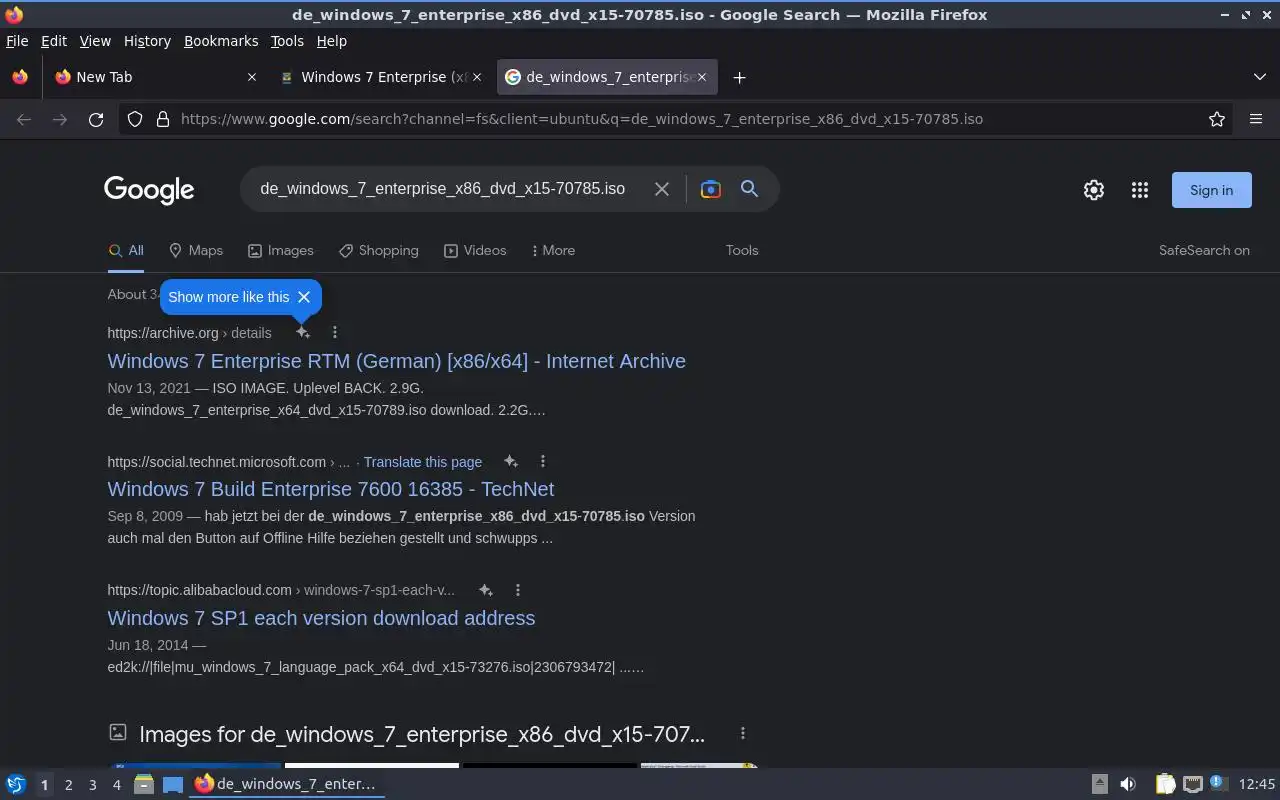Open the Edit menu
Image resolution: width=1280 pixels, height=800 pixels.
coord(54,41)
